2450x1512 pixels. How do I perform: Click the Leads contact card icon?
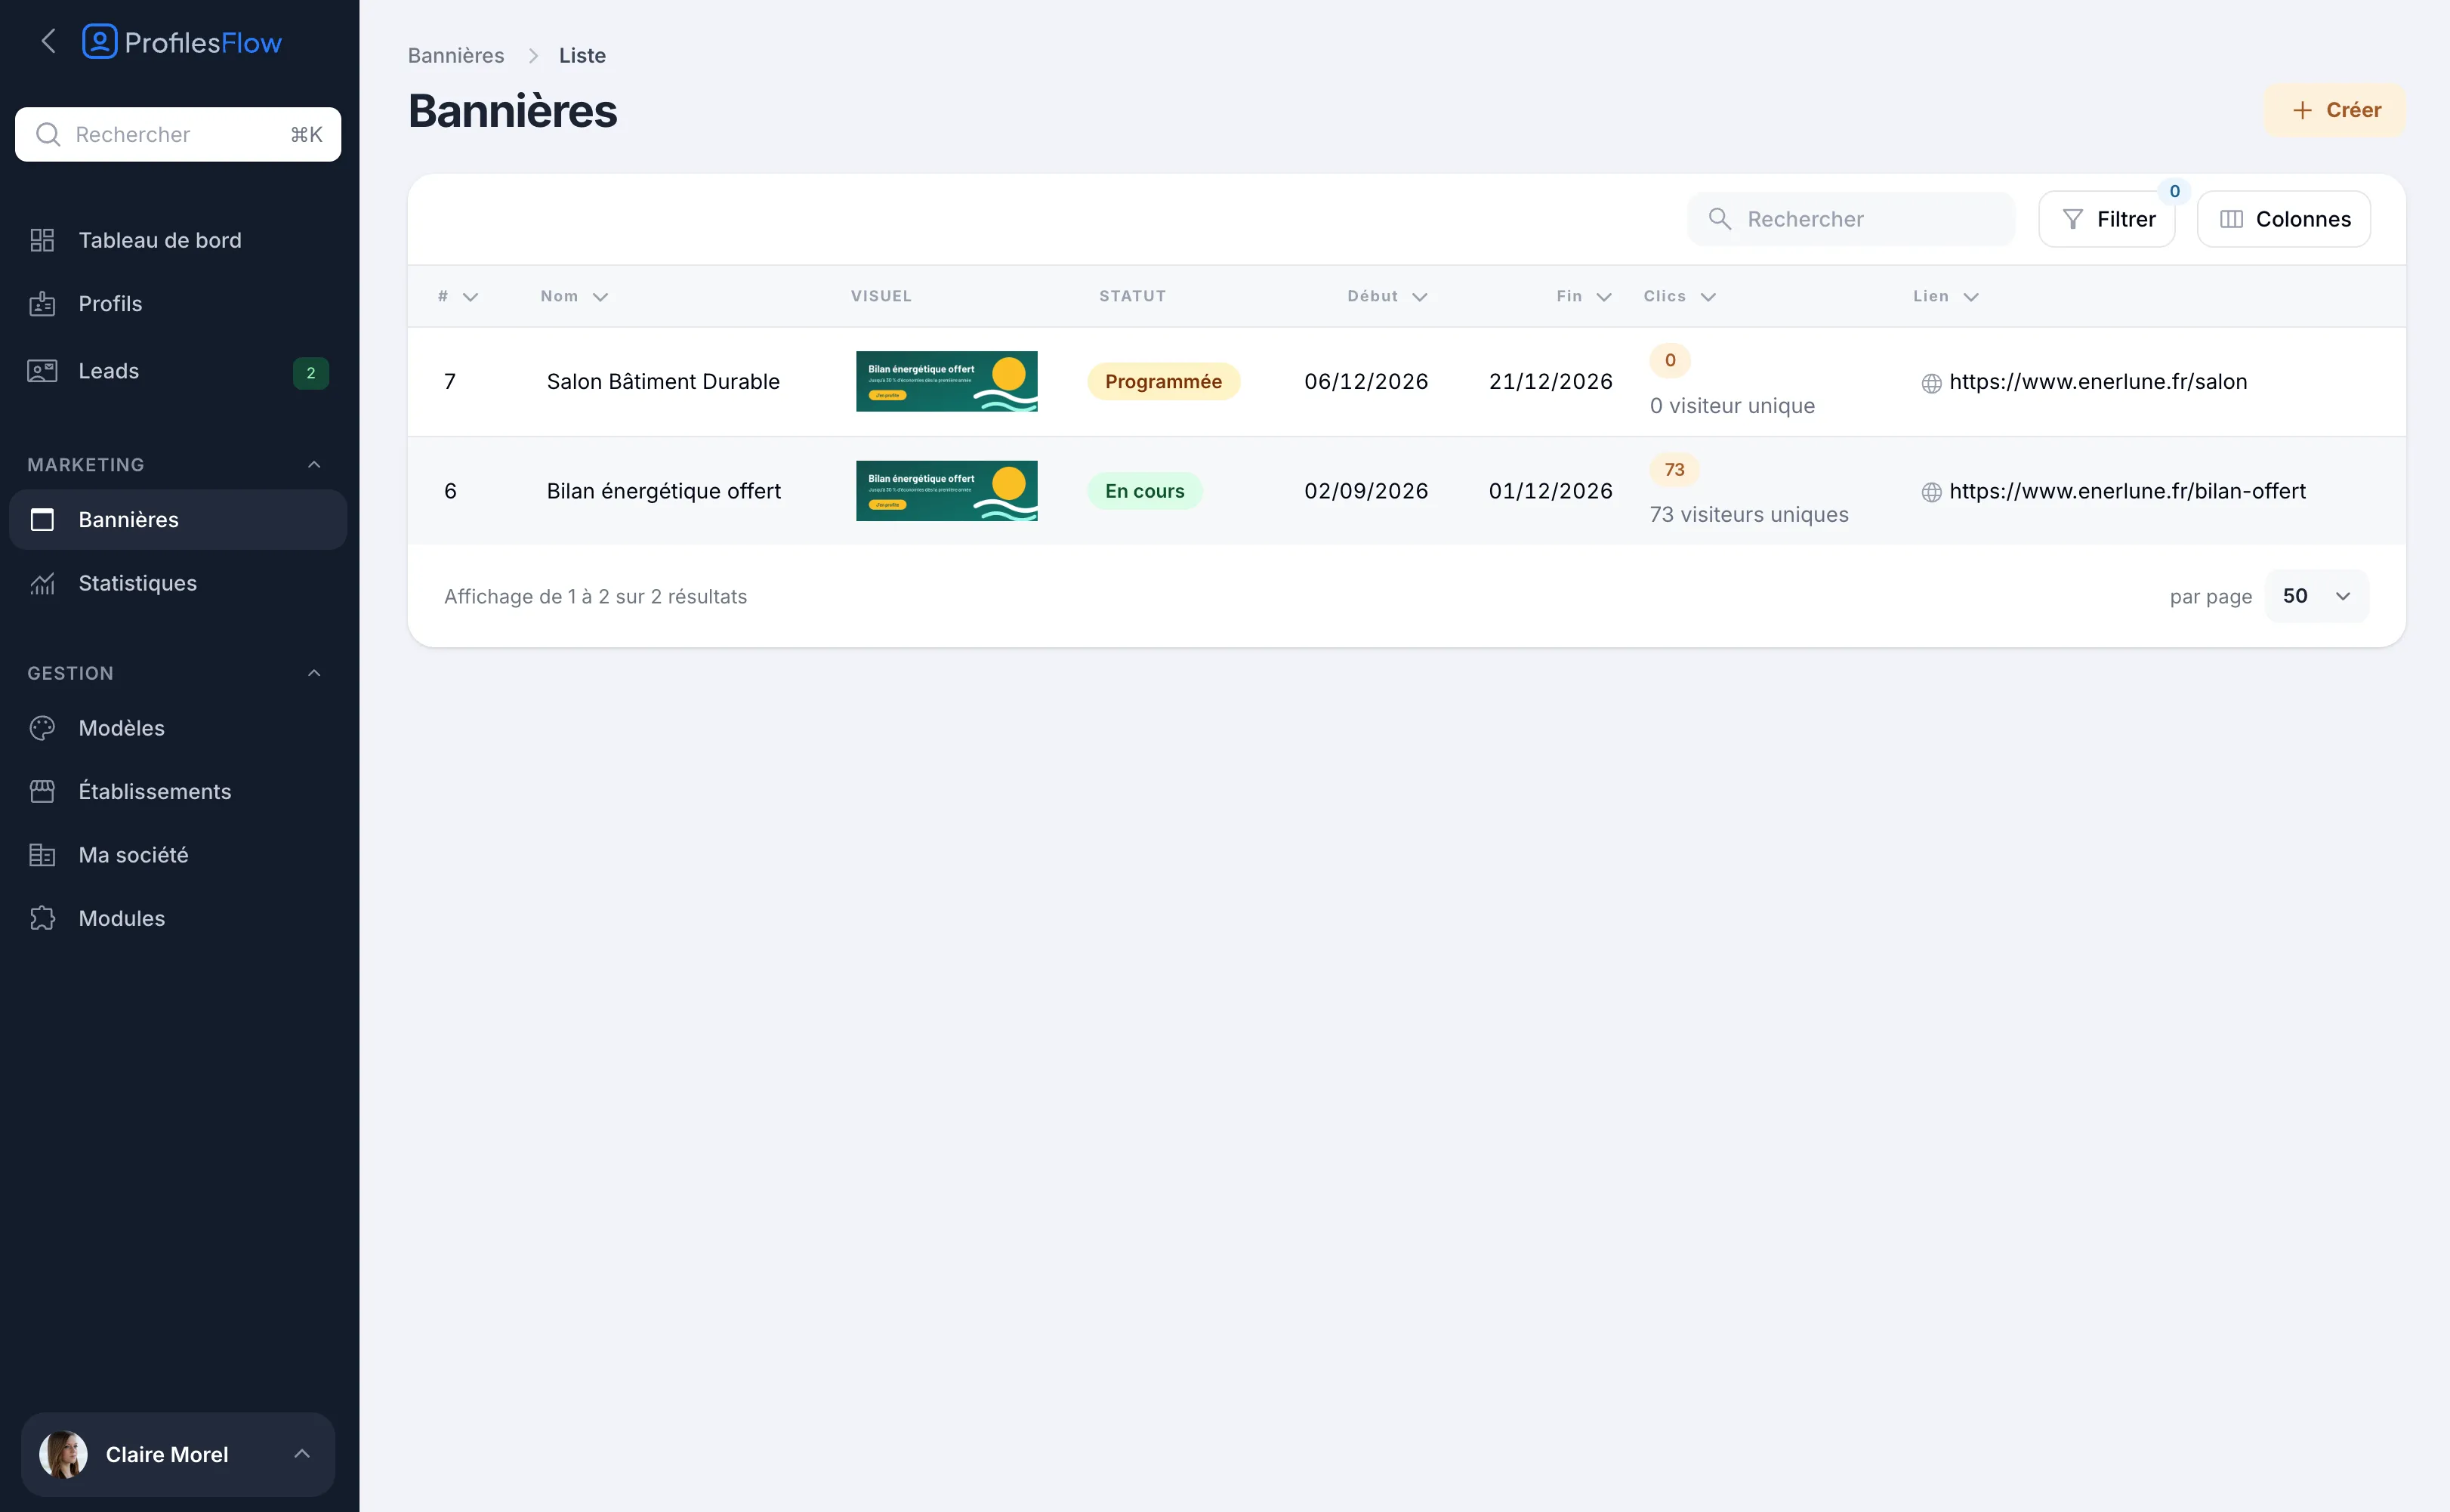[x=42, y=371]
